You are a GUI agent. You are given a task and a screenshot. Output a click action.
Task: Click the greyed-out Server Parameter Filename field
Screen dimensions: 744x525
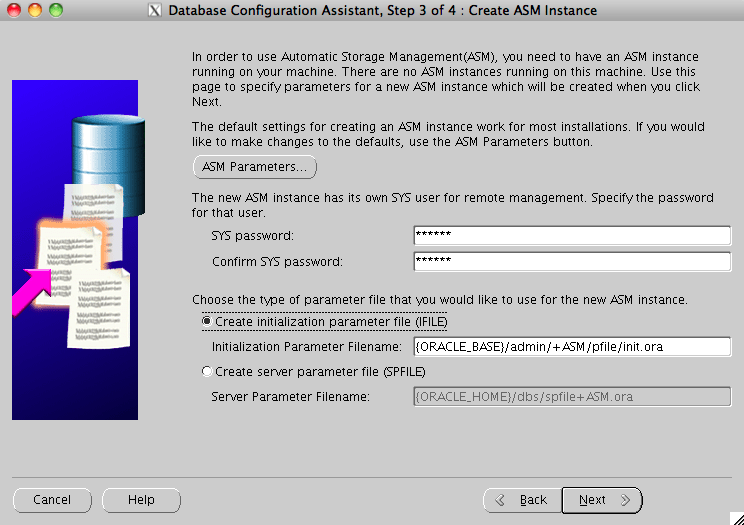pos(571,397)
